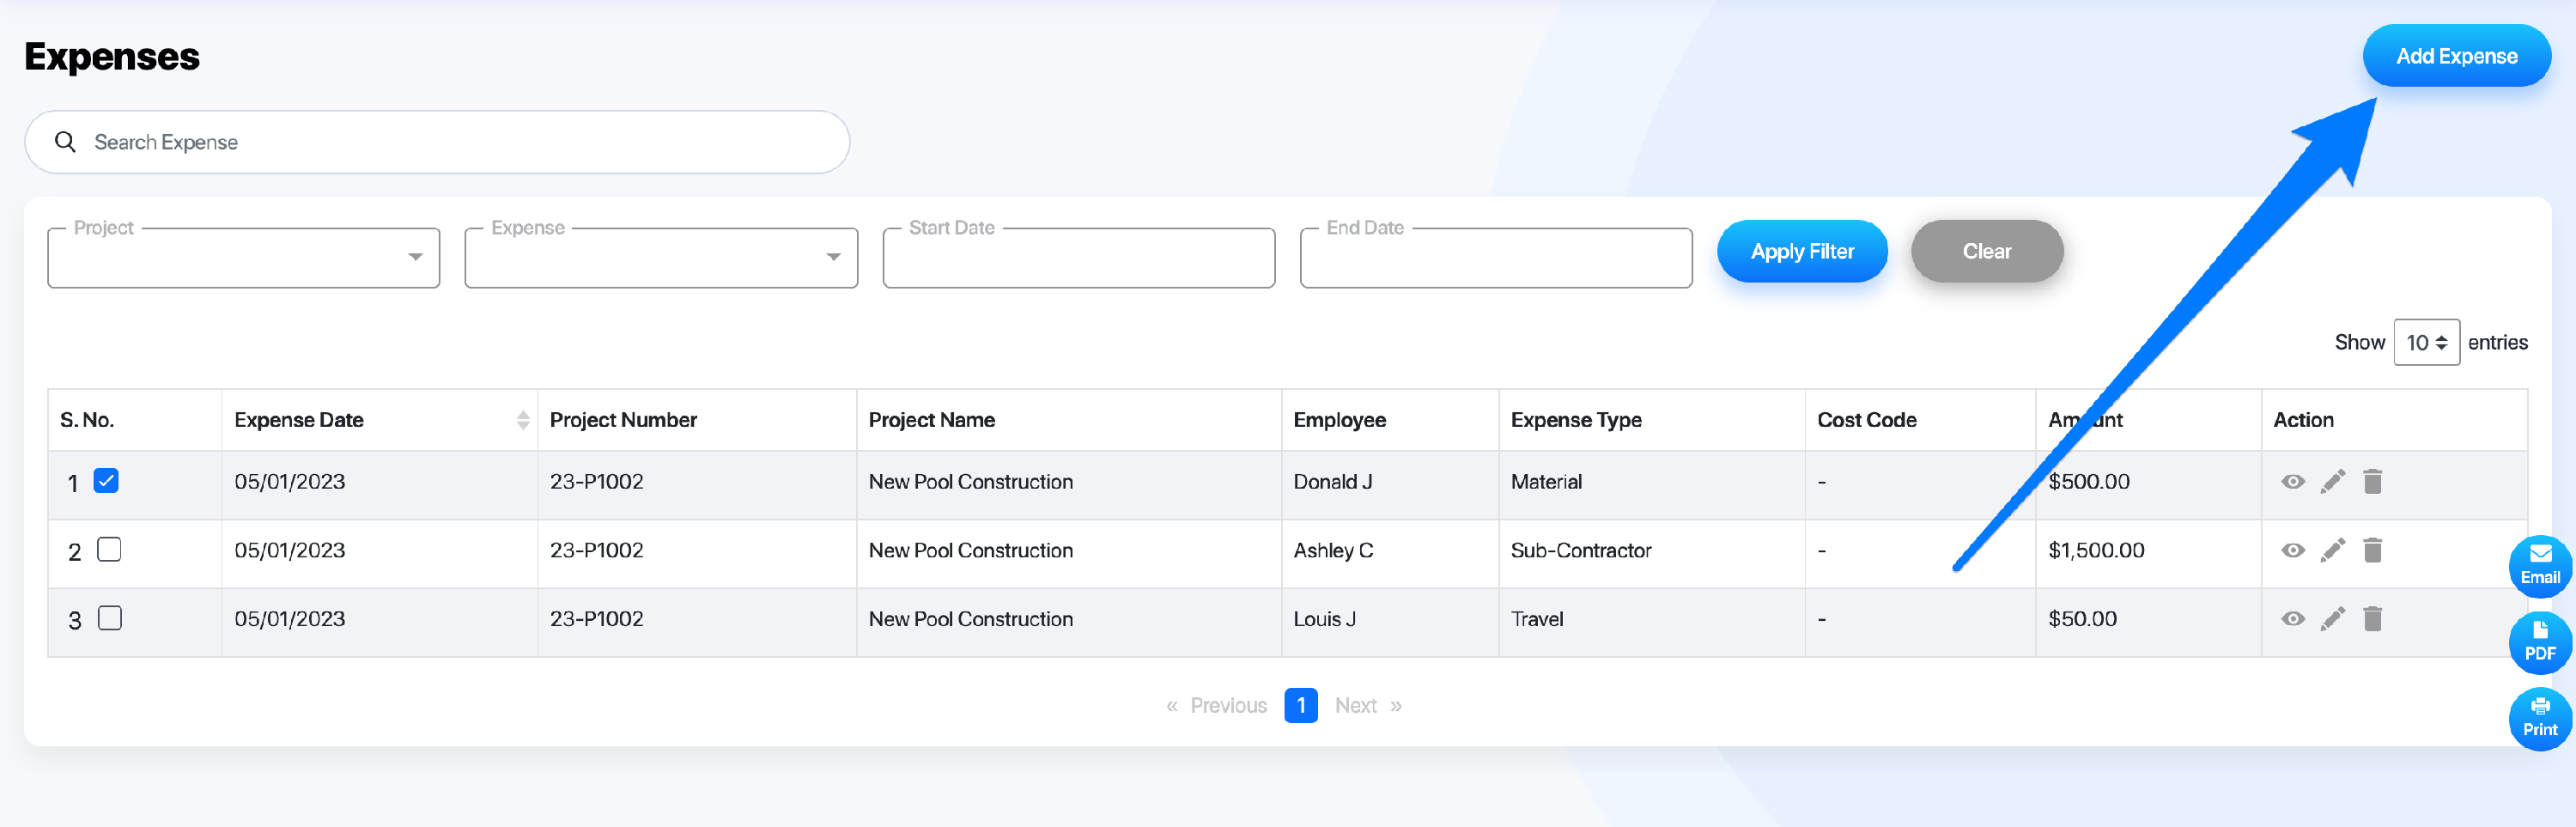Sort by Expense Date column arrows
Image resolution: width=2576 pixels, height=827 pixels.
[523, 420]
